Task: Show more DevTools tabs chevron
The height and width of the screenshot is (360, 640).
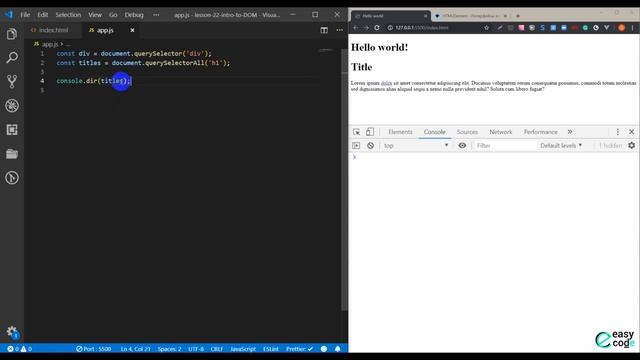Action: click(570, 132)
